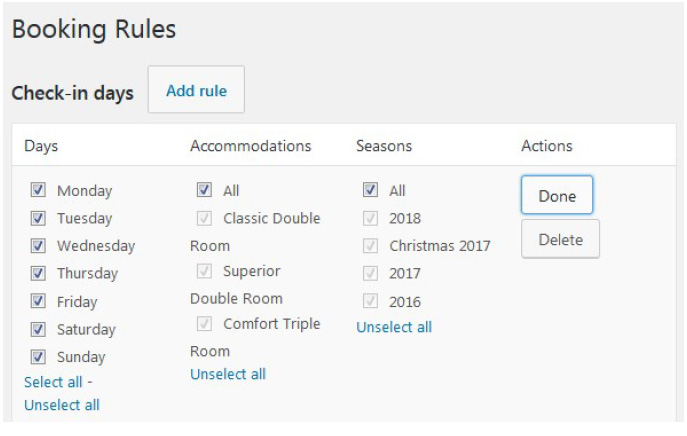Click Select all under Days
This screenshot has width=687, height=436.
click(53, 382)
